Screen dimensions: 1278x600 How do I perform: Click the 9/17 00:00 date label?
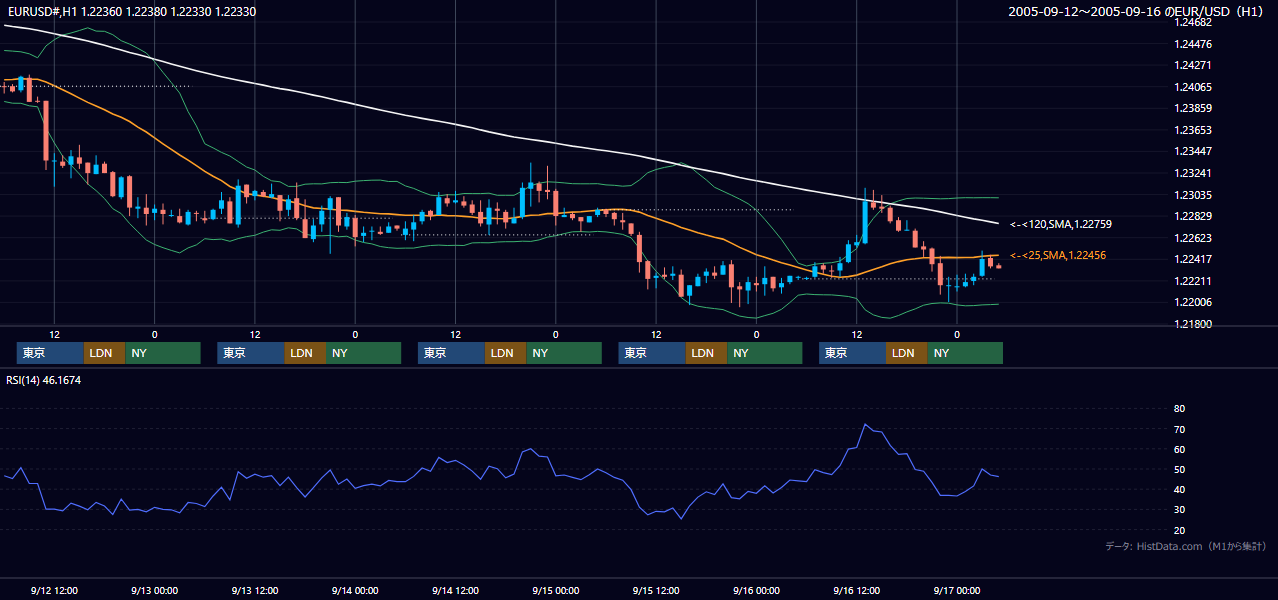click(x=957, y=590)
